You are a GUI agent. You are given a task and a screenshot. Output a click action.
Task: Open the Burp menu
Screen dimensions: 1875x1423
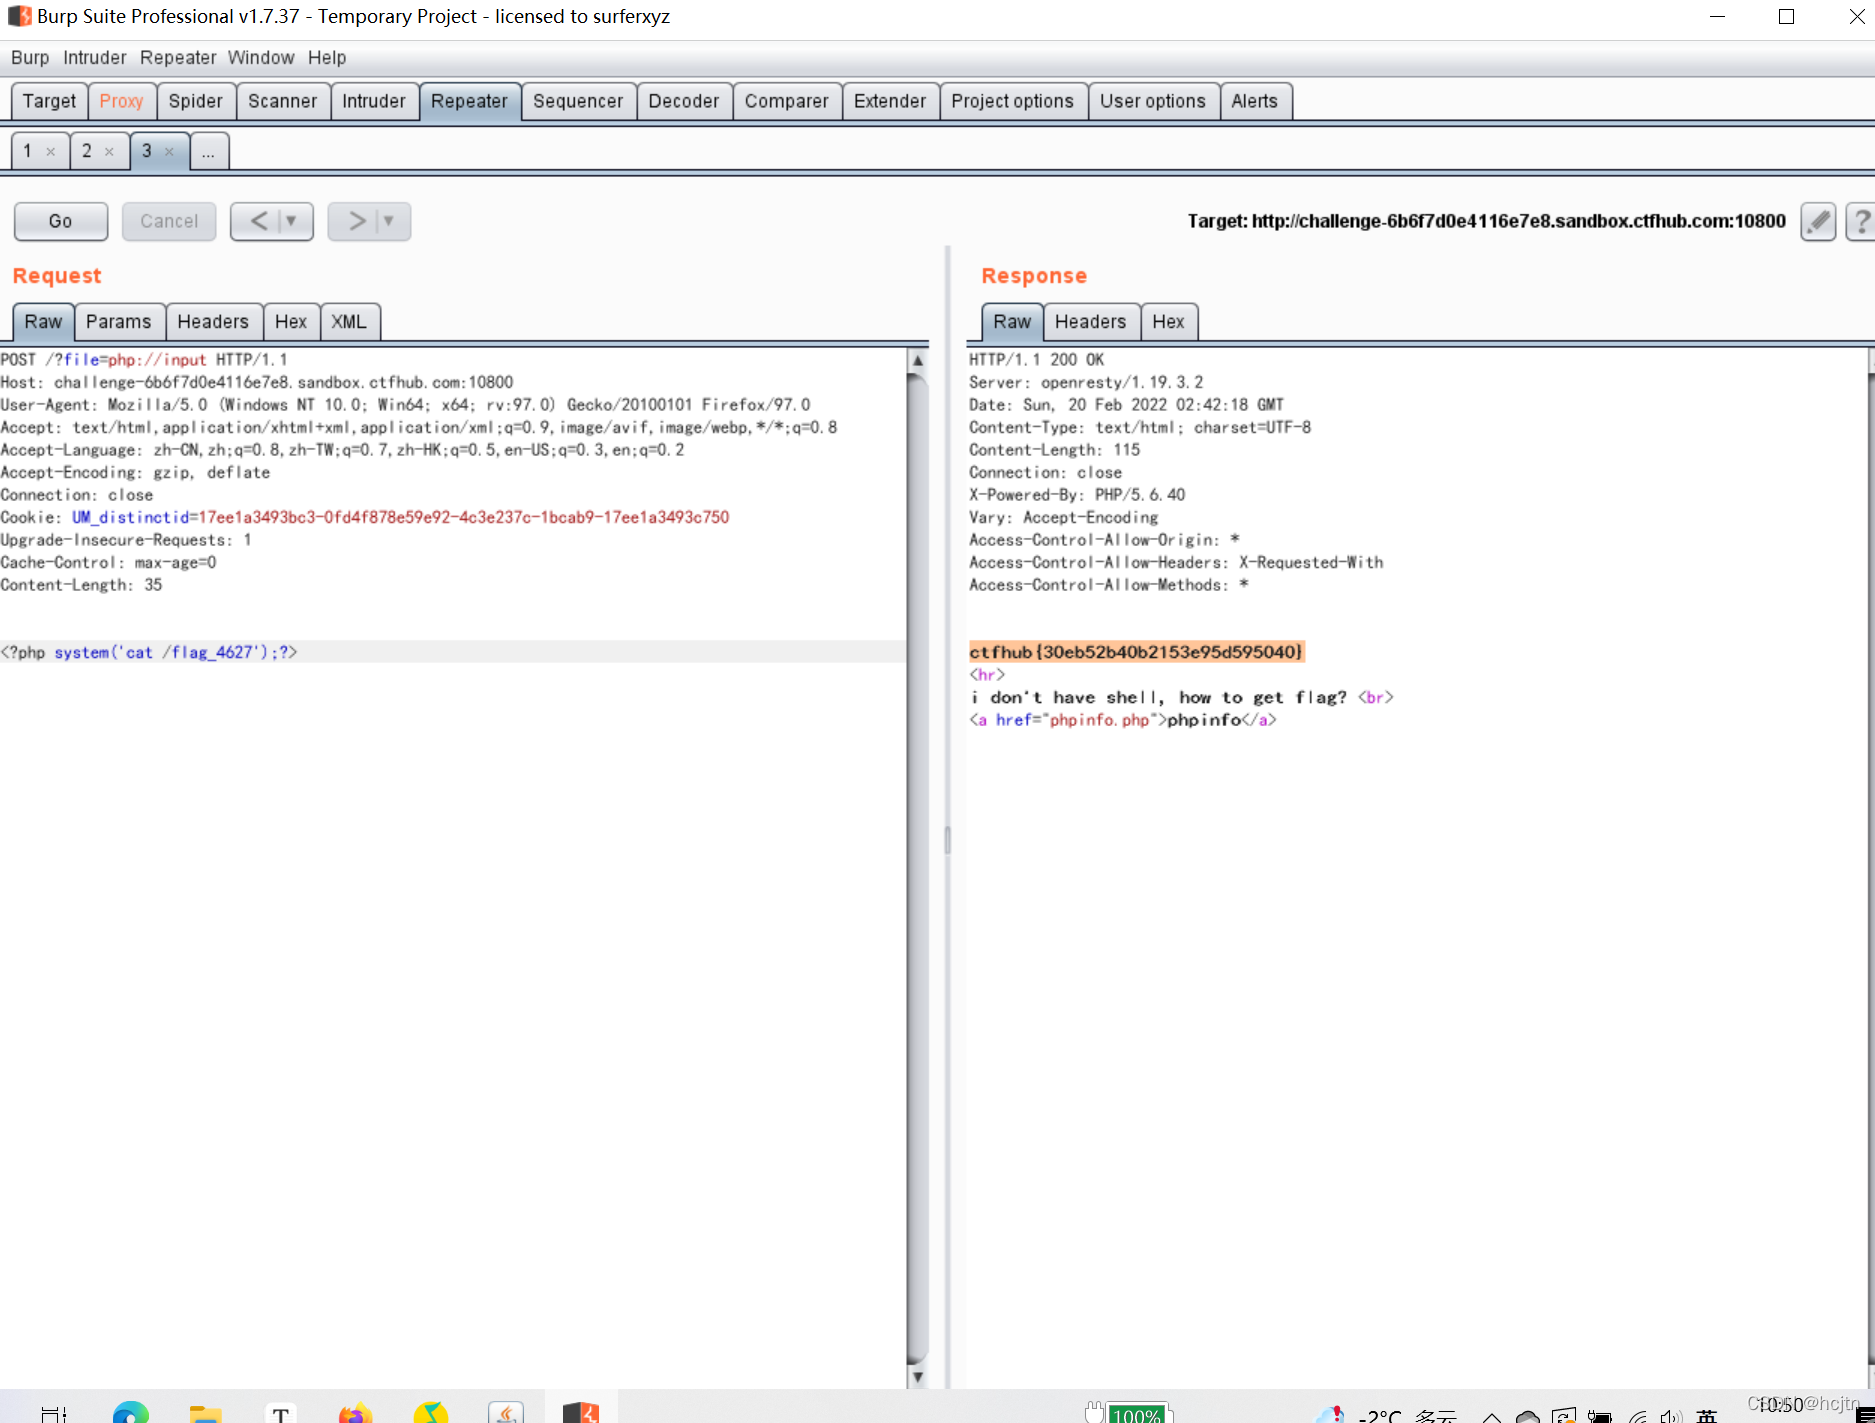(30, 58)
